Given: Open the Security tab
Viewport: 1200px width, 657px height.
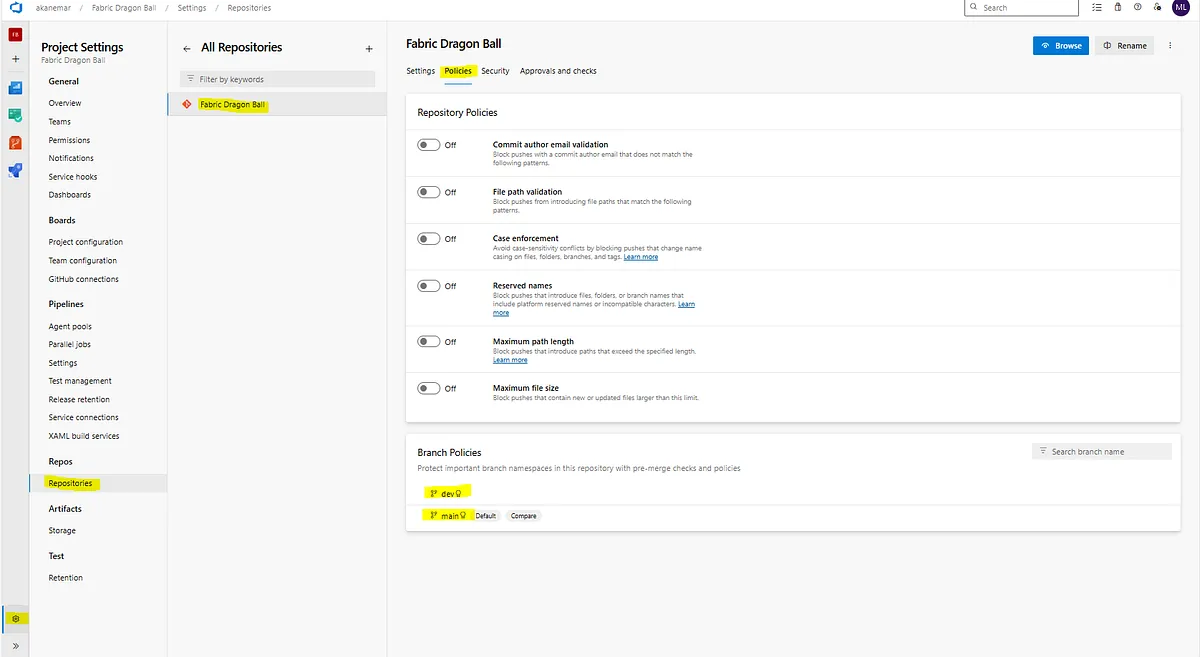Looking at the screenshot, I should coord(495,71).
